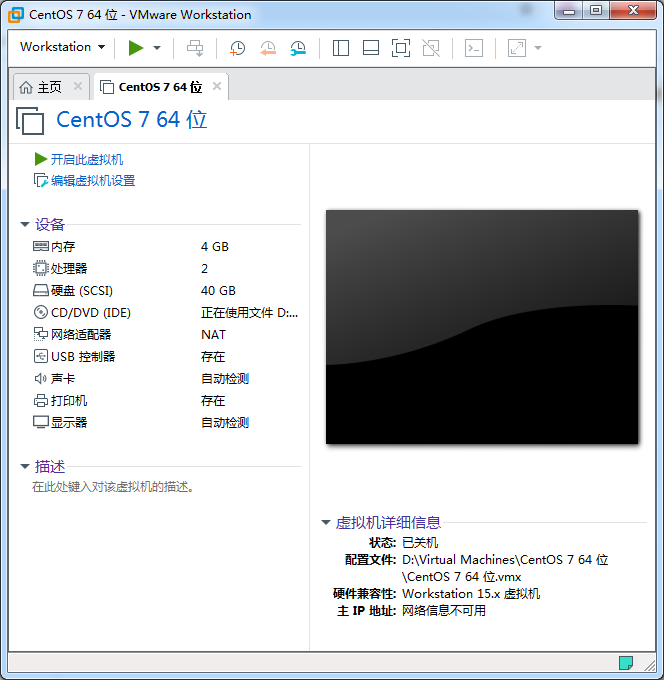Collapse the 描述 section
The image size is (664, 680).
coord(25,466)
